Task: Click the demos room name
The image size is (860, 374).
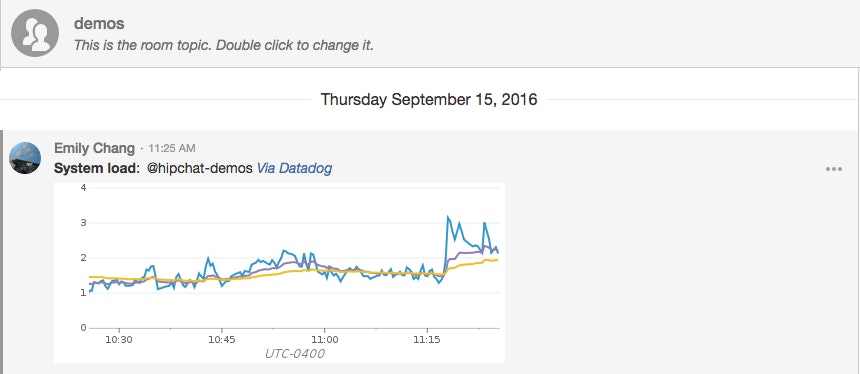Action: 99,24
